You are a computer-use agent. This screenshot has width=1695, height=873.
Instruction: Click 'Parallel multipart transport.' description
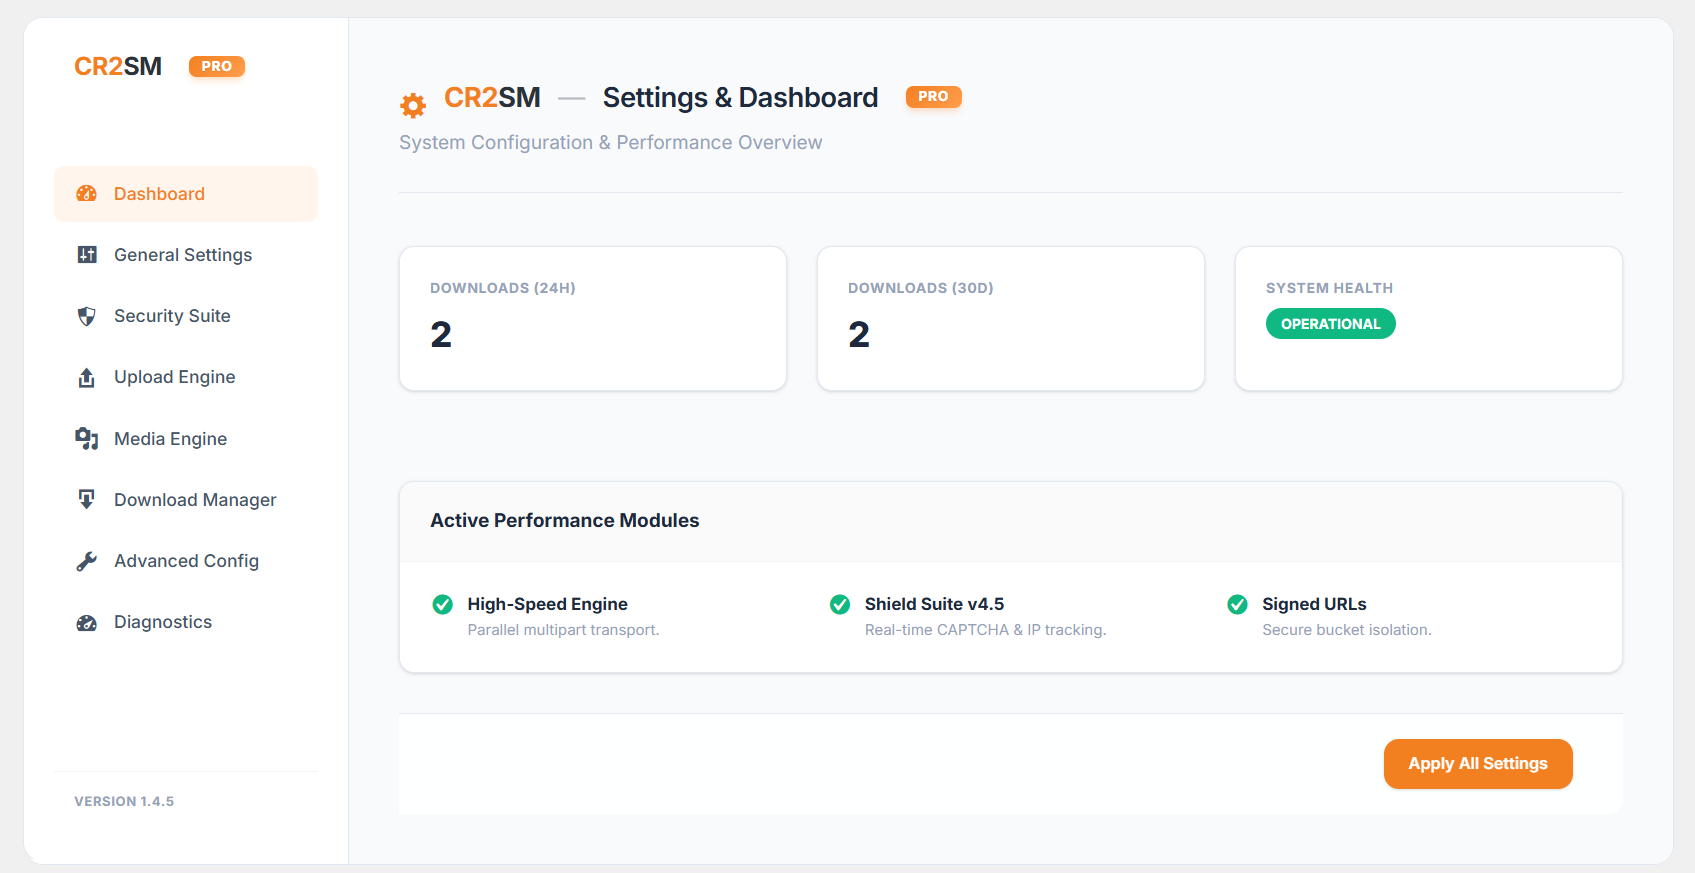564,630
